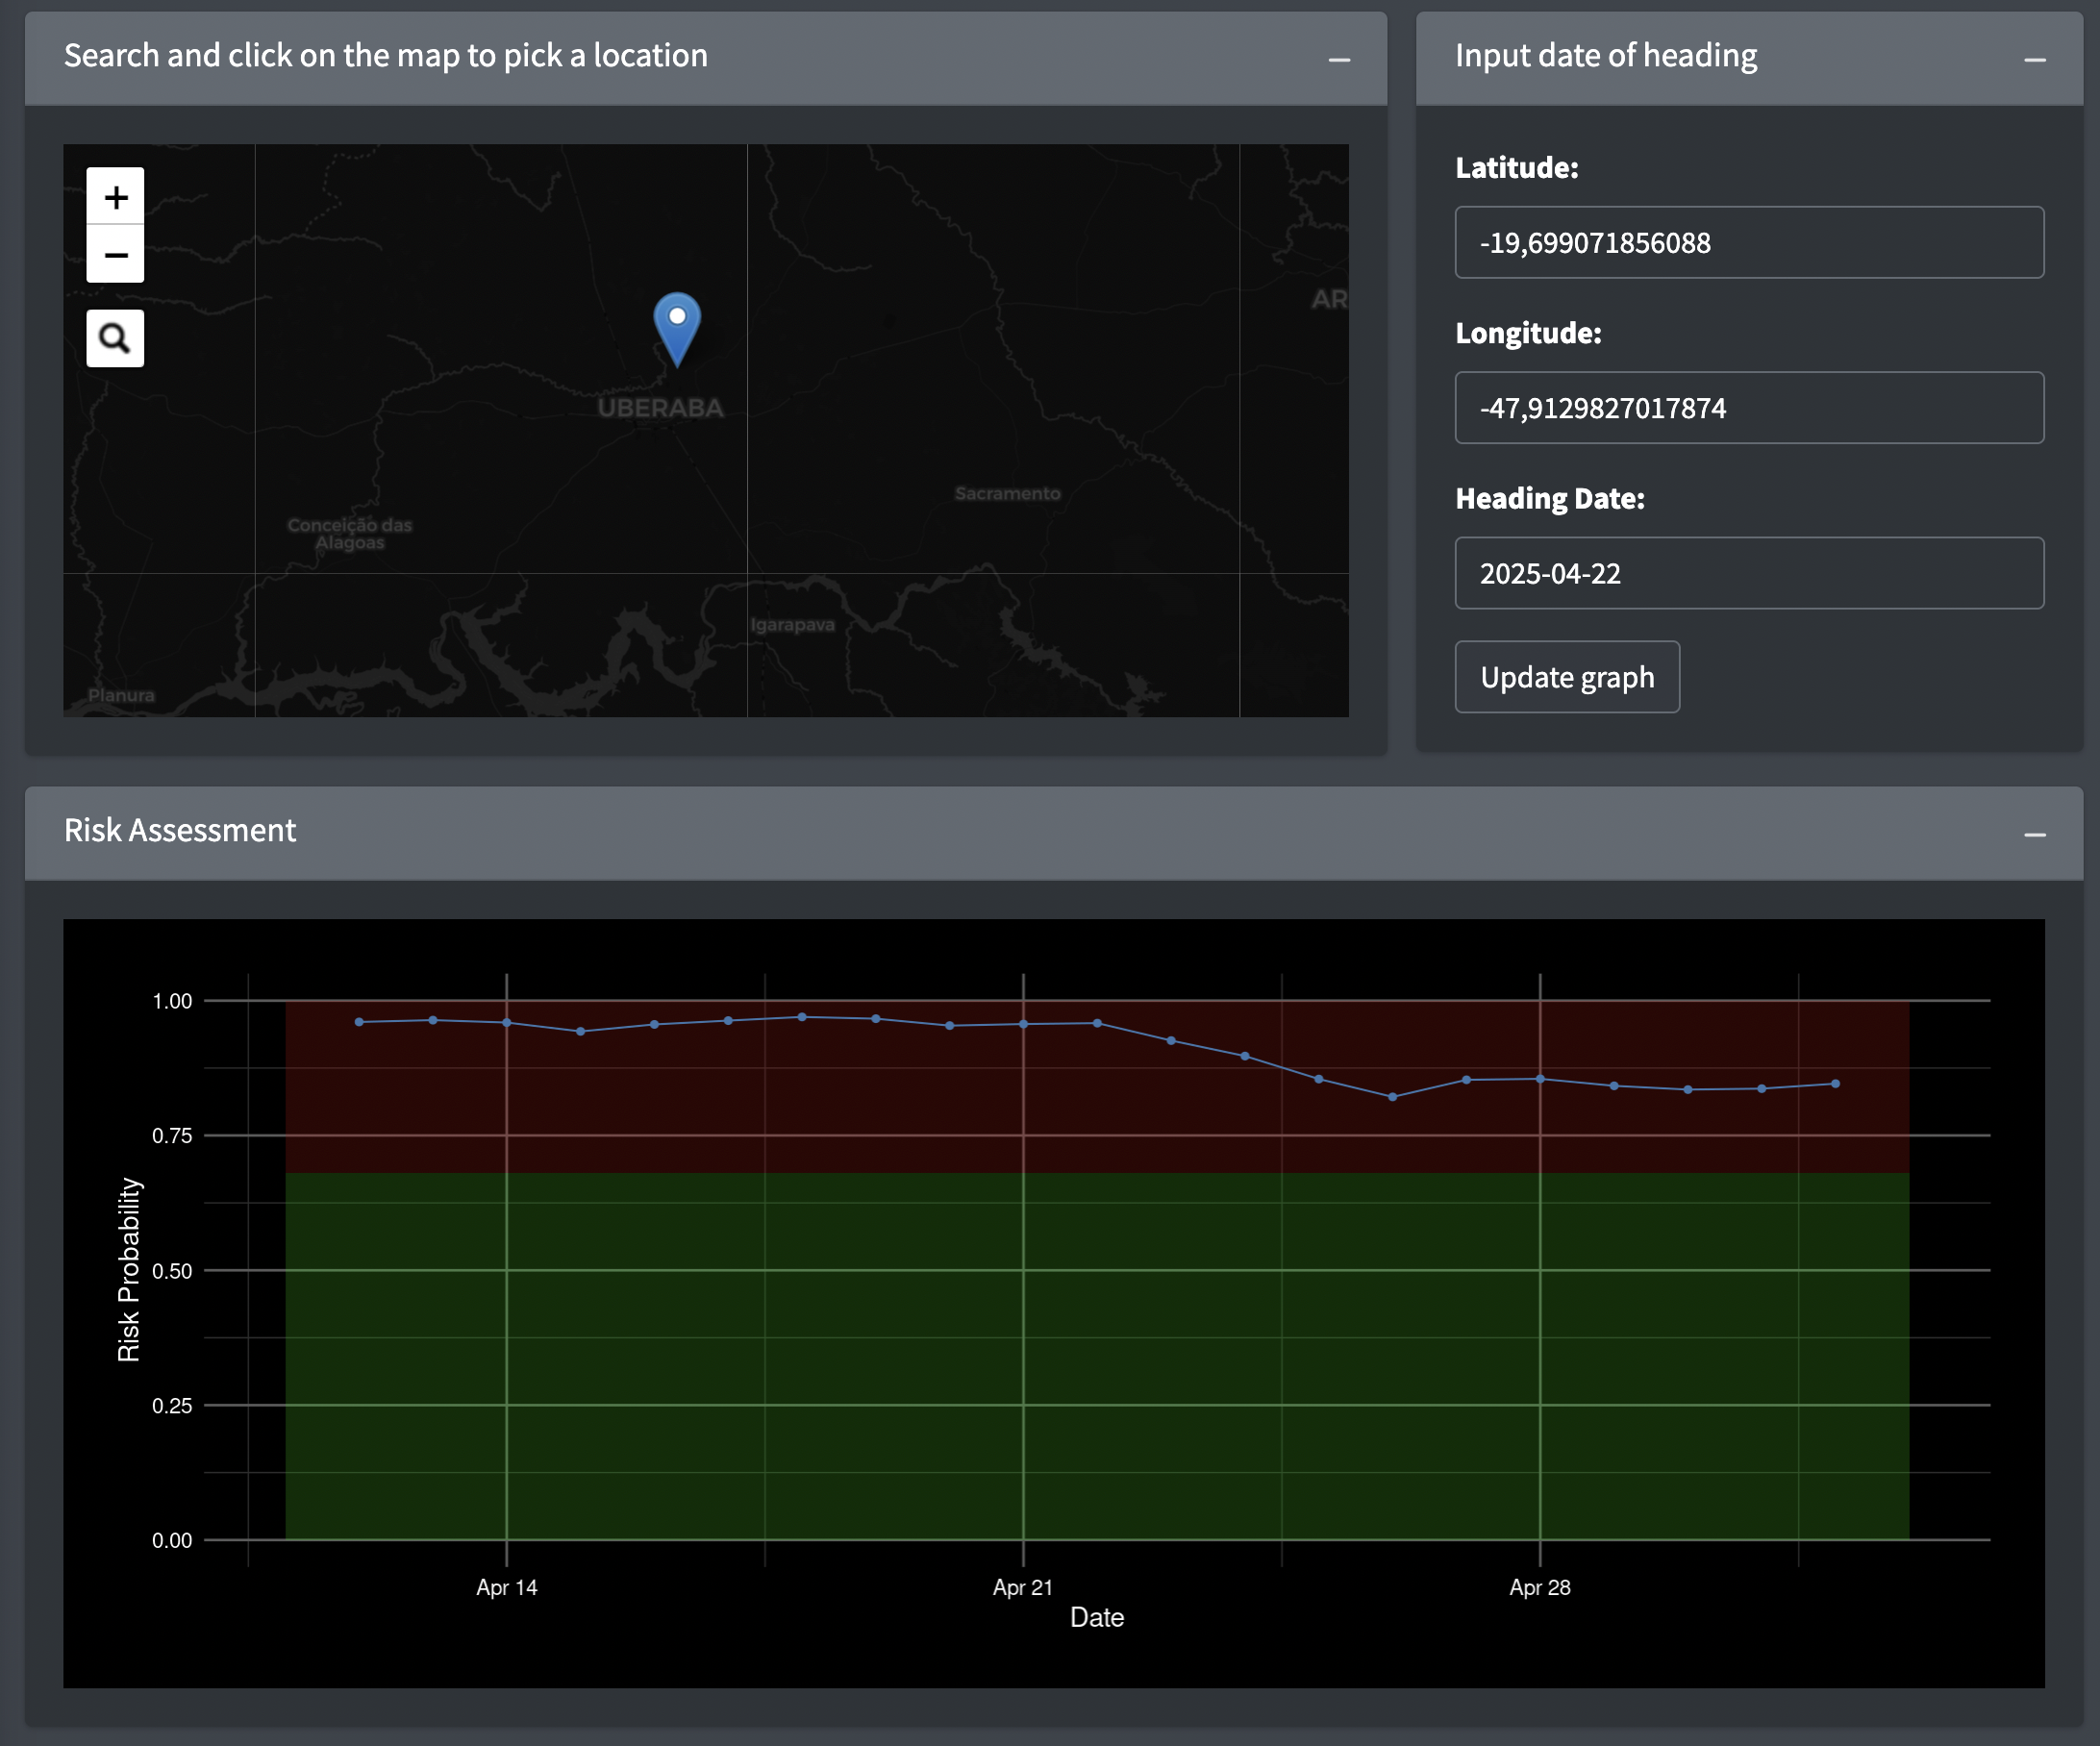
Task: Click the data point on Apr 21 gridline
Action: (1023, 1024)
